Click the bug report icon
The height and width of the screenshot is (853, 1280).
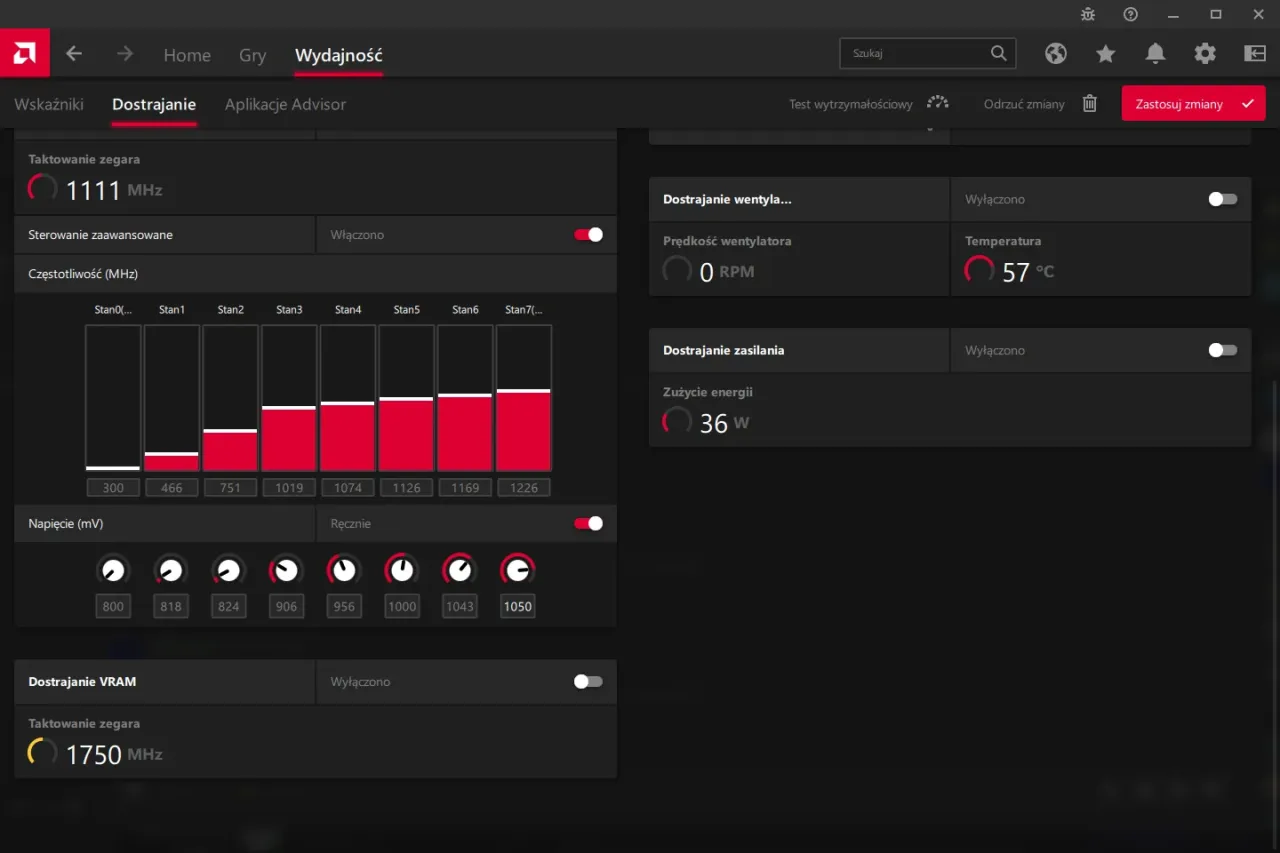pyautogui.click(x=1088, y=14)
